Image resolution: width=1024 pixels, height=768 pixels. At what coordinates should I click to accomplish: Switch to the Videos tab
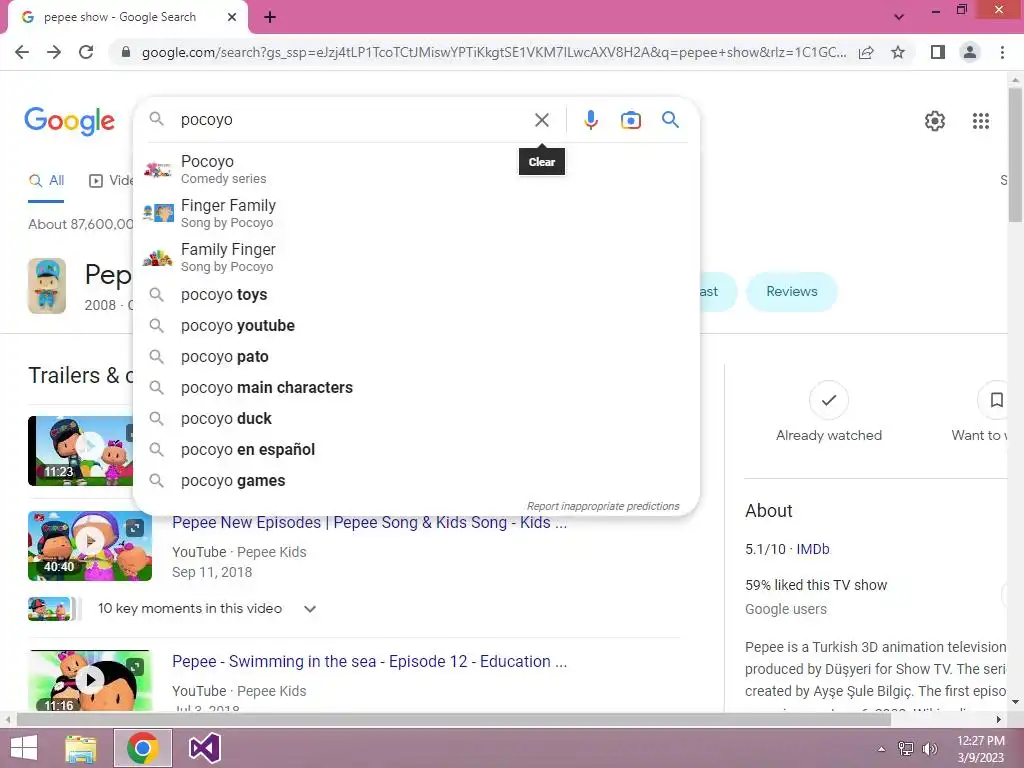point(111,181)
